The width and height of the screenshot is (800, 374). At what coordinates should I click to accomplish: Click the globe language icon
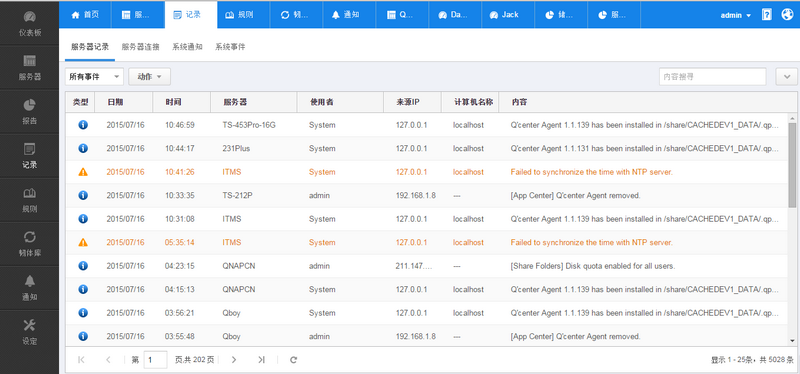pos(787,15)
